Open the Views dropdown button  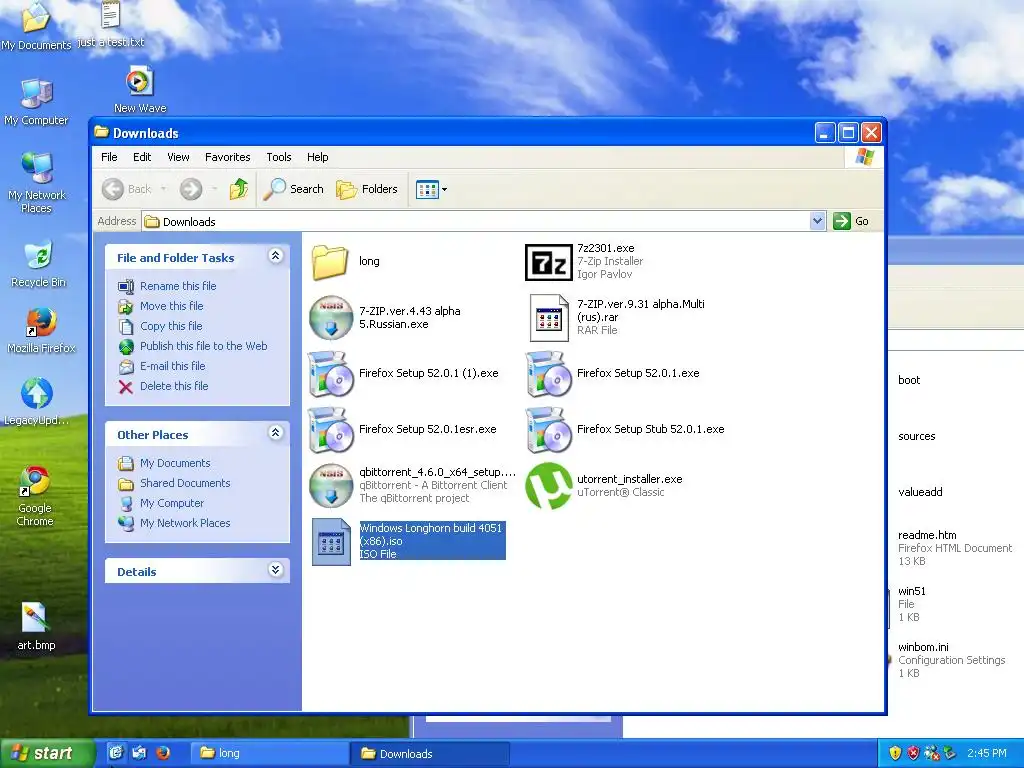tap(432, 189)
